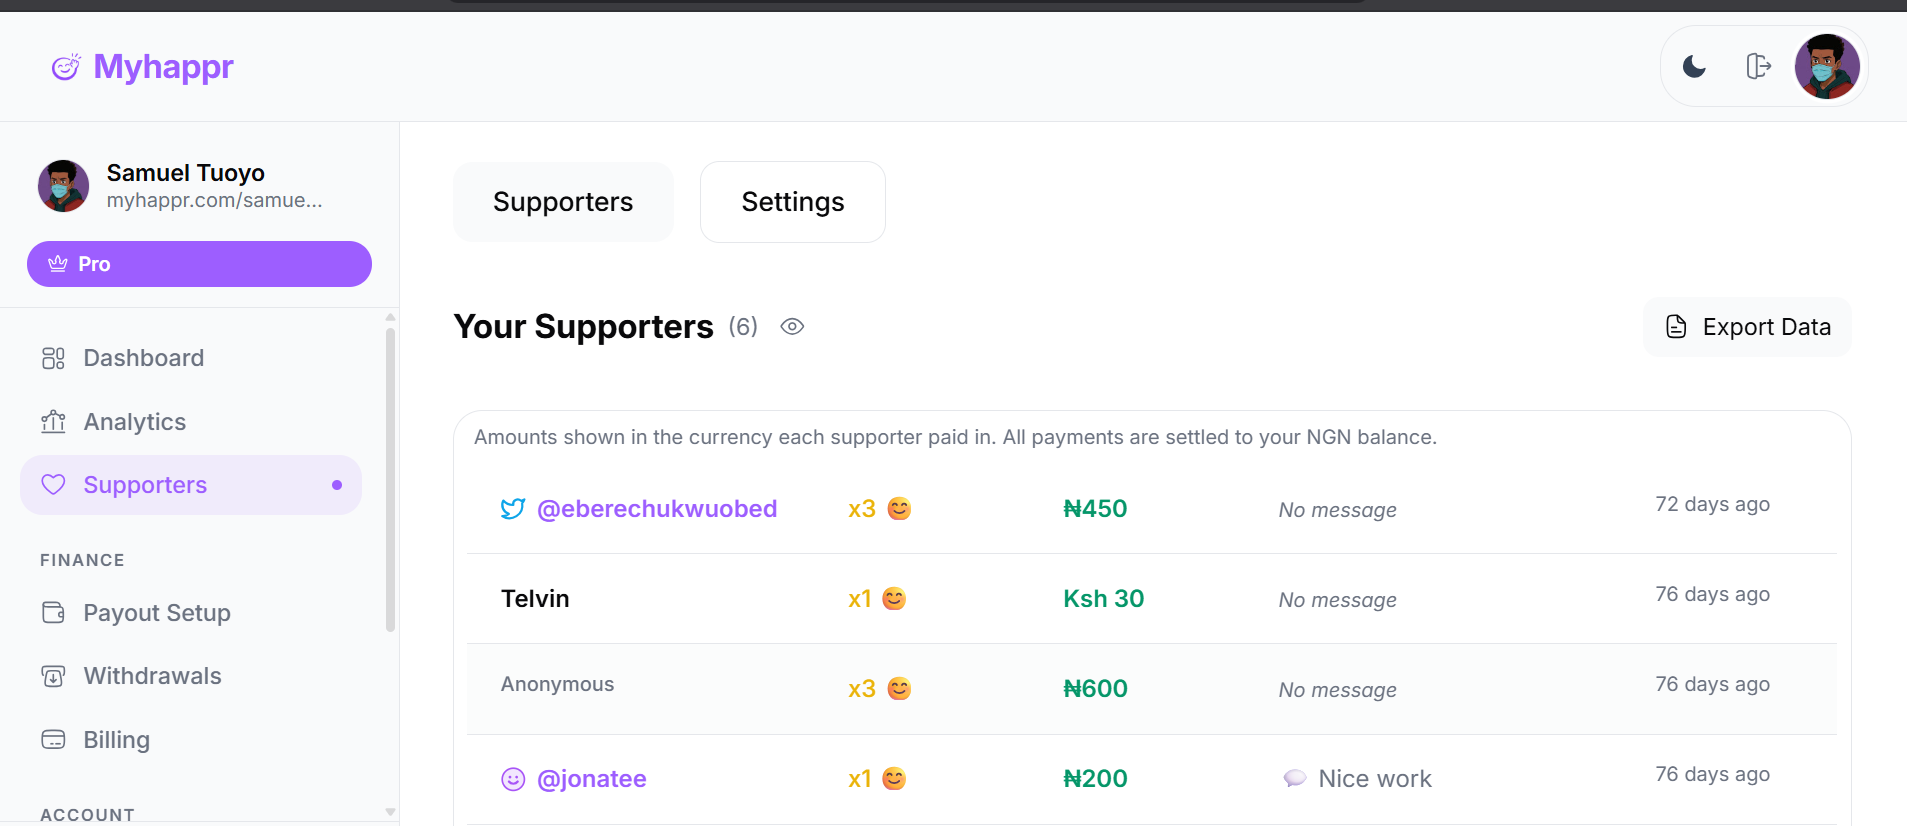Viewport: 1907px width, 826px height.
Task: Click the Telvin supporter name
Action: (x=535, y=599)
